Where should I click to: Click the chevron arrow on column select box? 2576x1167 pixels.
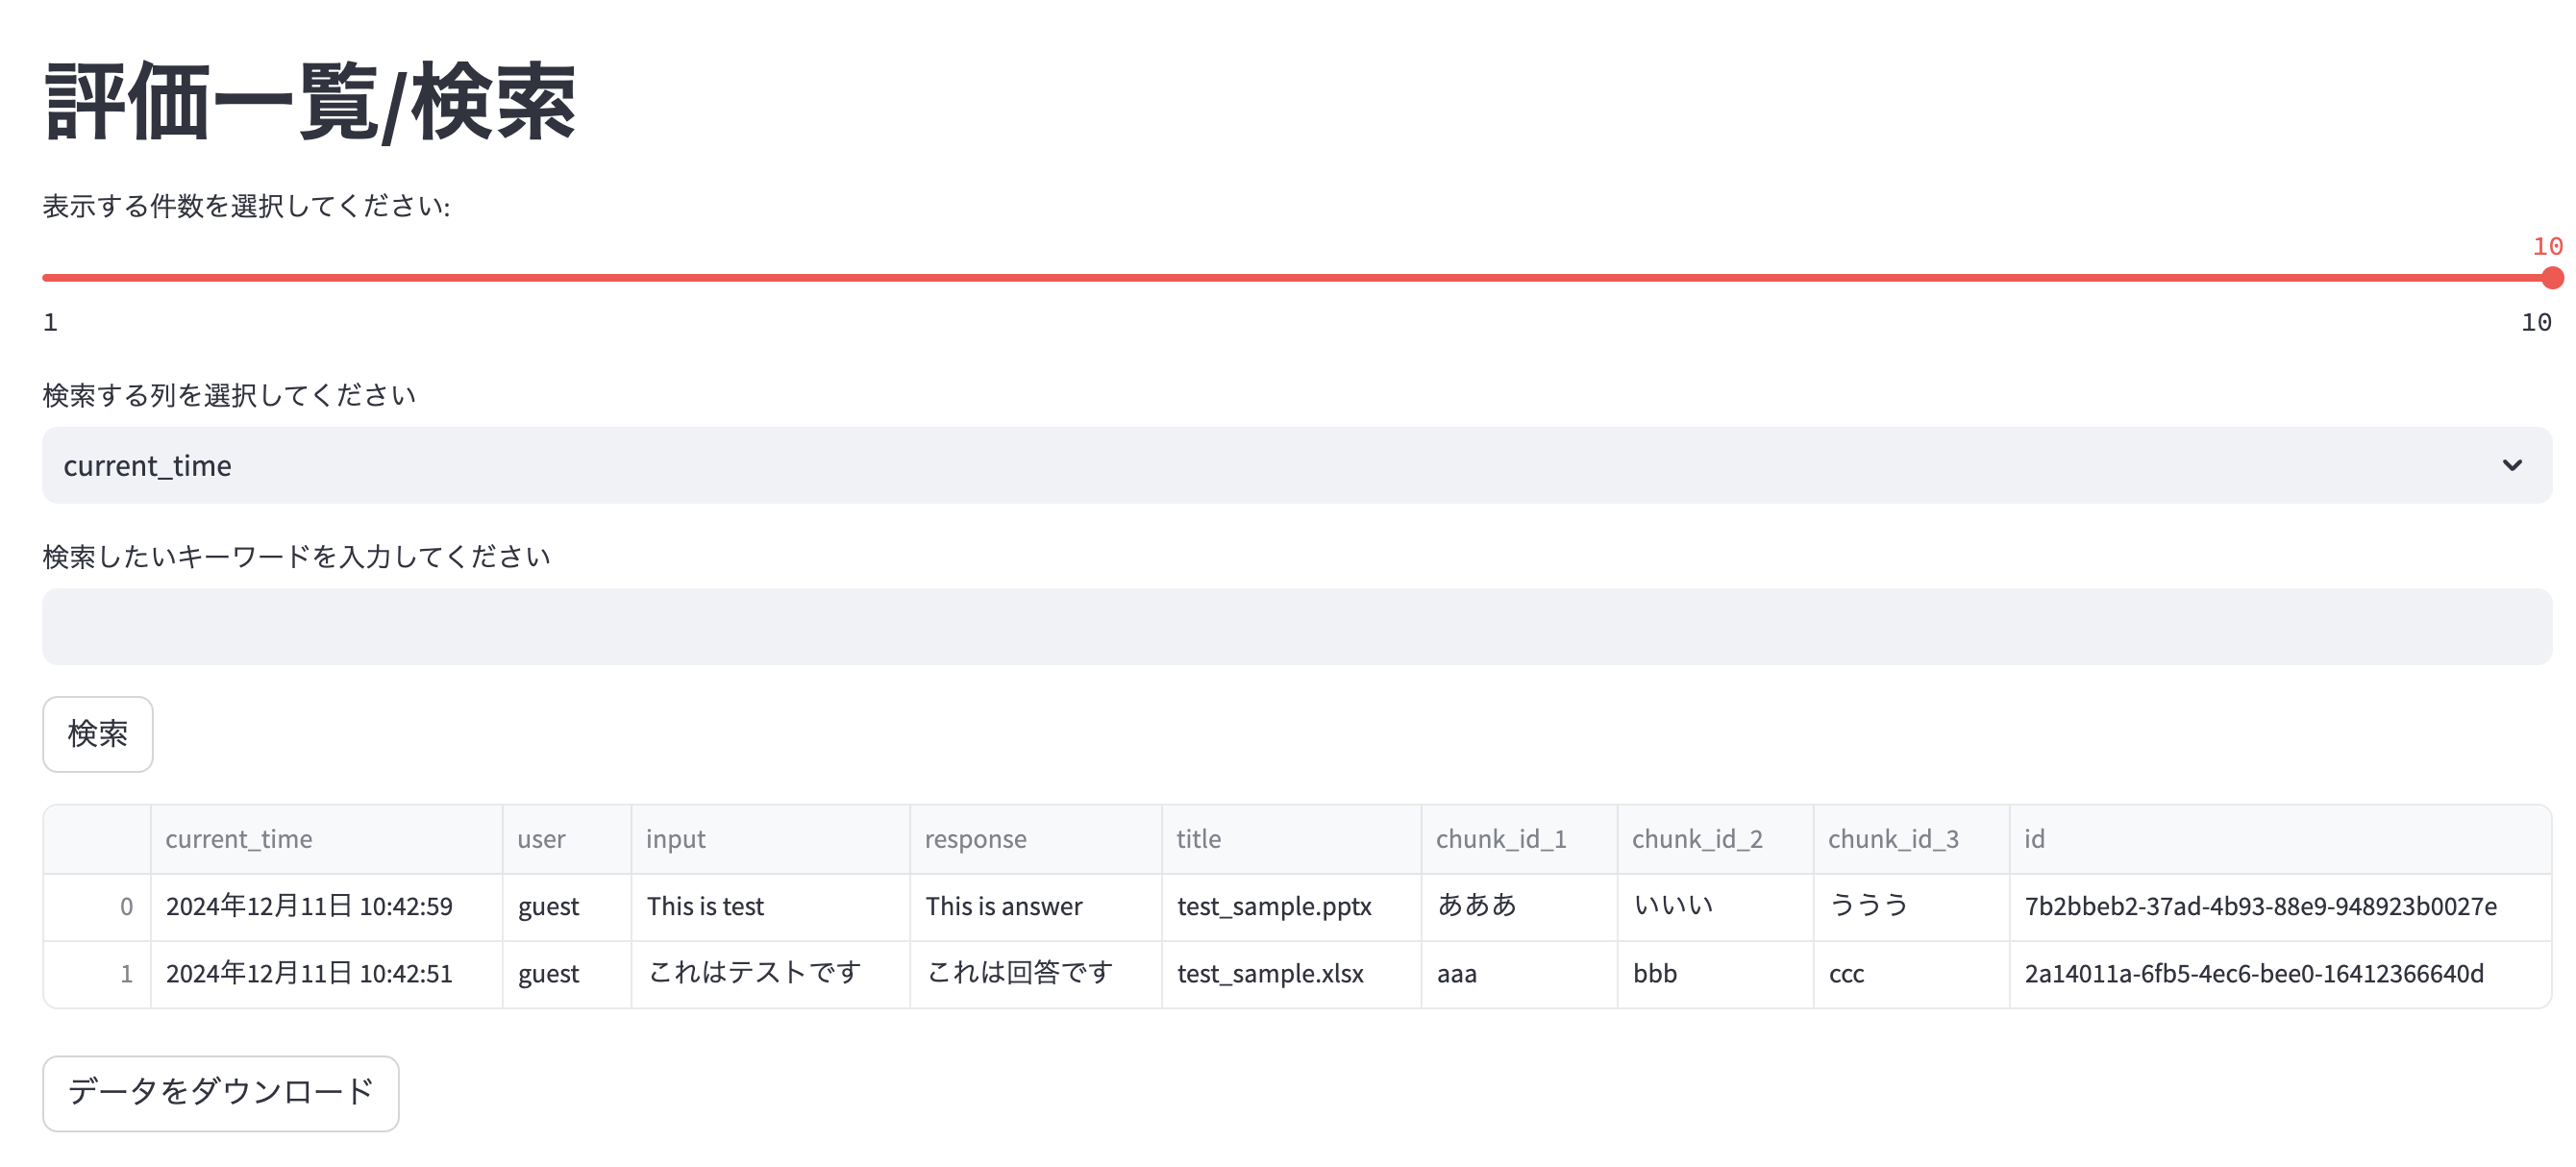tap(2511, 465)
